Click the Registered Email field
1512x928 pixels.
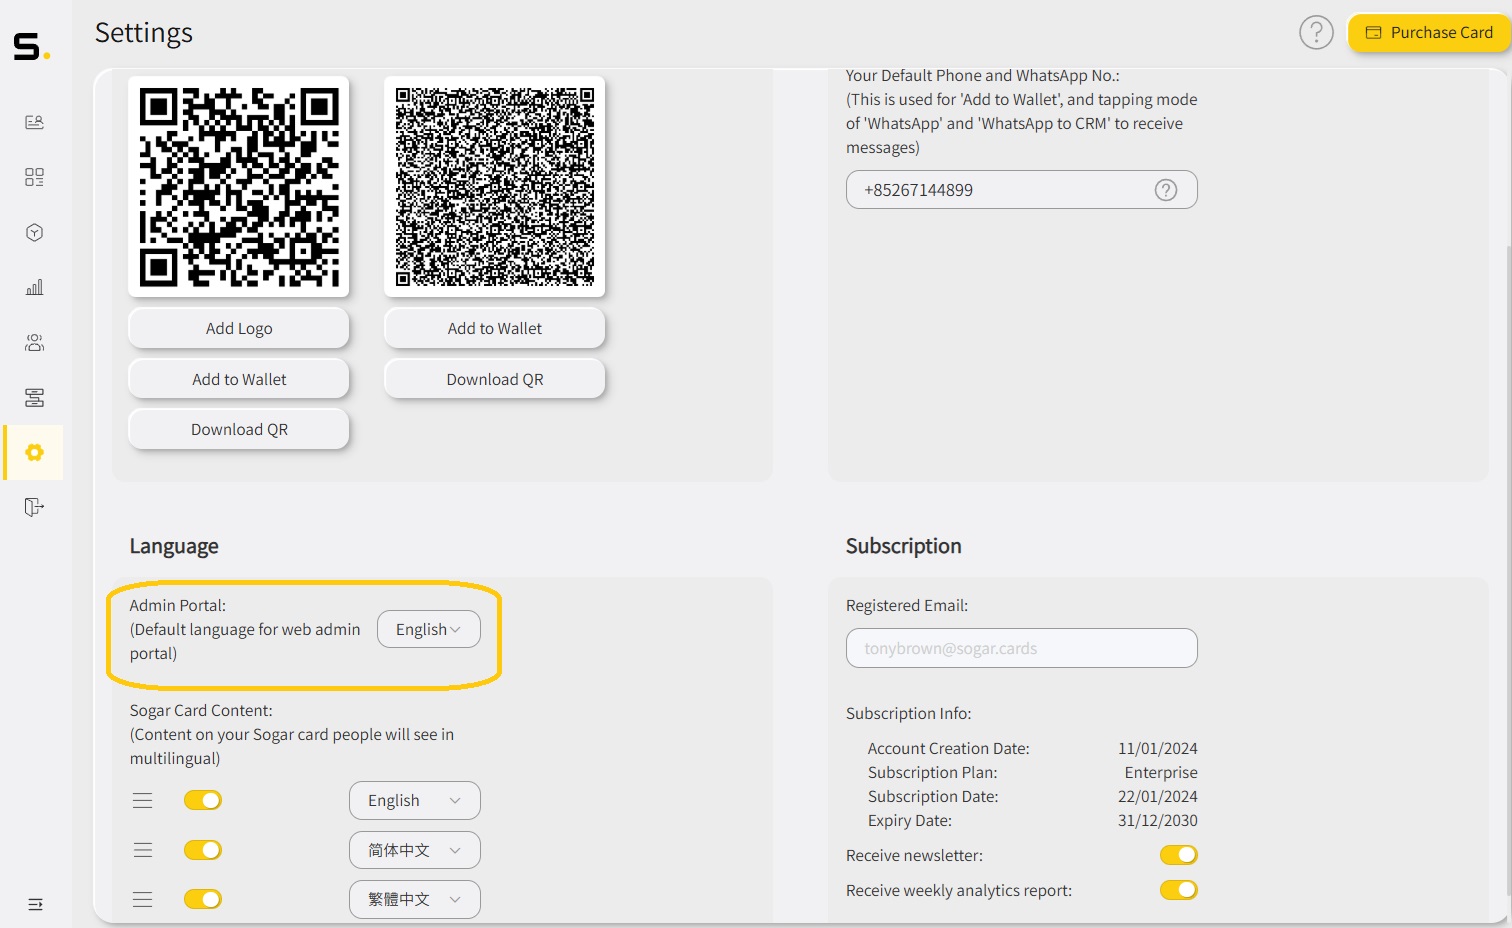point(1022,648)
